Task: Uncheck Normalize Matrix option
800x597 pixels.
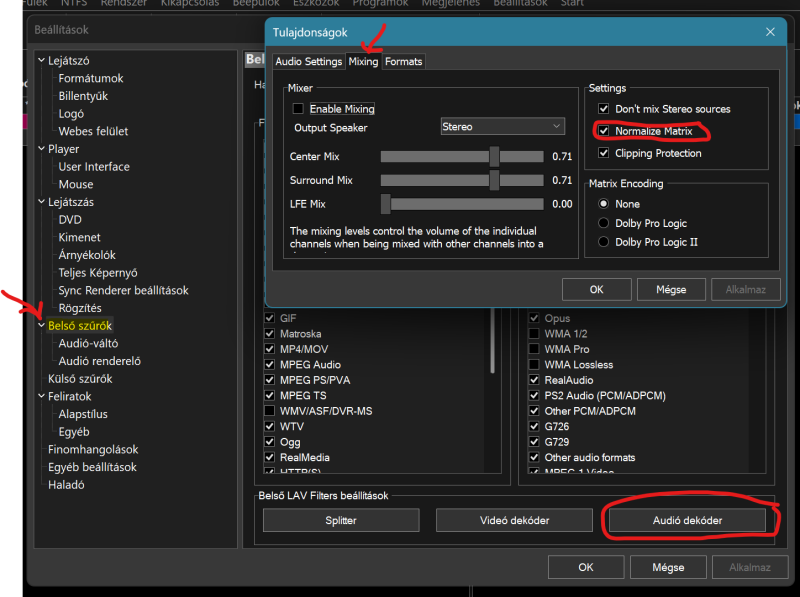Action: [604, 131]
